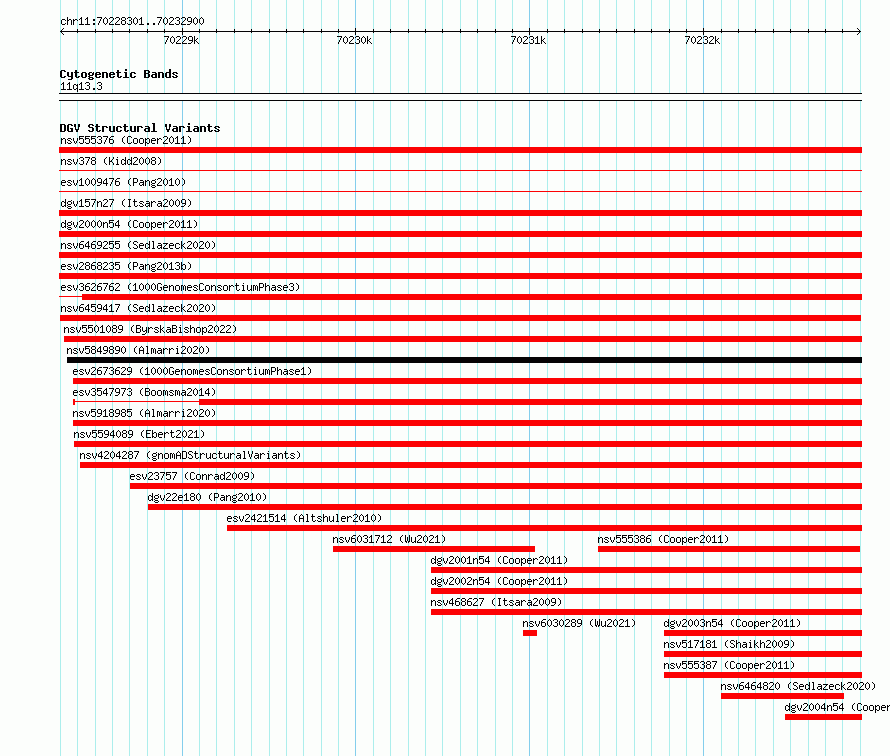Image resolution: width=890 pixels, height=756 pixels.
Task: Click nsv5501089 (ByrskaBishop2022) label
Action: click(x=150, y=329)
